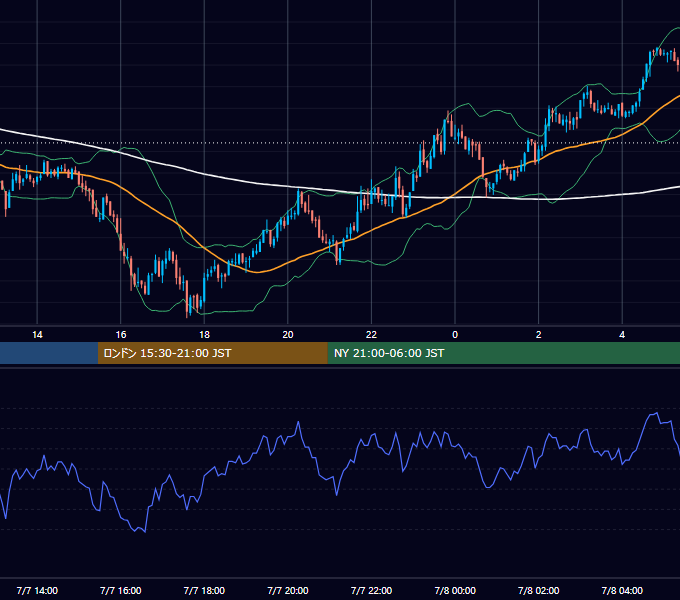Click the 7/7 14:00 indicator axis label
680x600 pixels.
[37, 590]
